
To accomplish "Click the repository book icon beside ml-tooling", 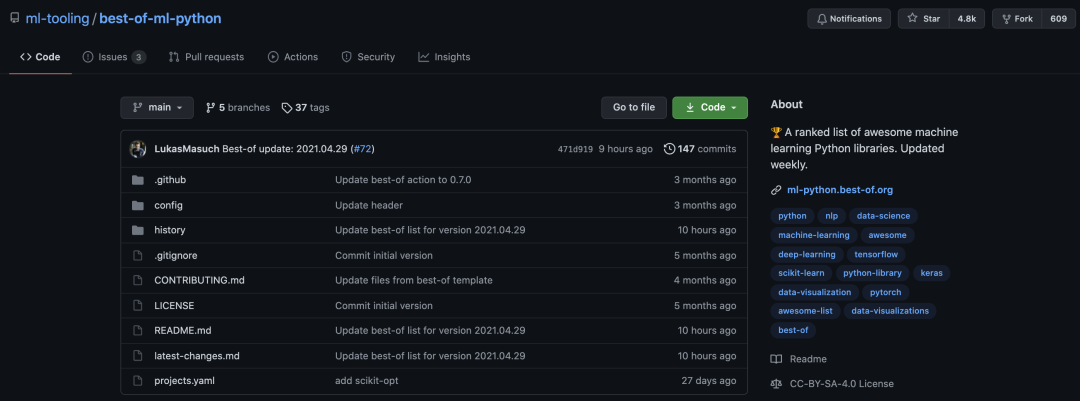I will pos(14,19).
